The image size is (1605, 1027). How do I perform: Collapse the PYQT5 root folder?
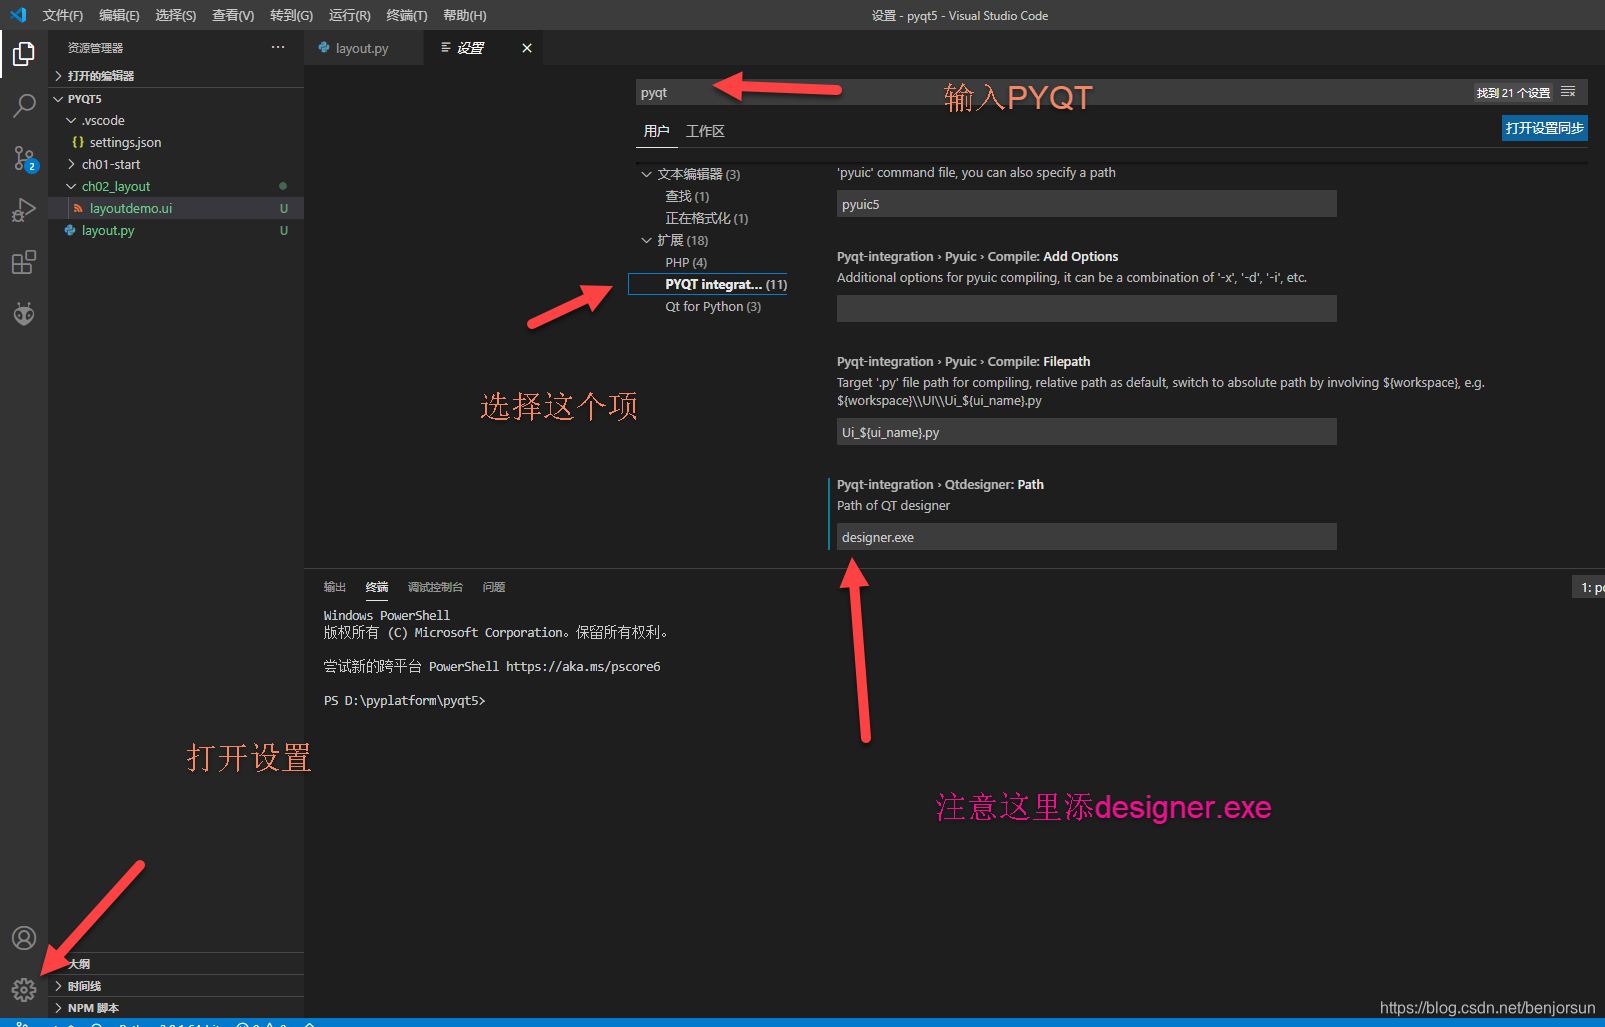pos(176,99)
